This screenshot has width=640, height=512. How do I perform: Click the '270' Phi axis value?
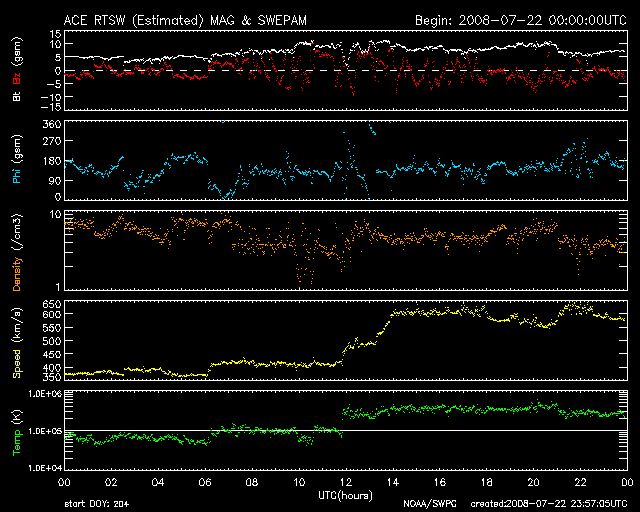pos(52,141)
